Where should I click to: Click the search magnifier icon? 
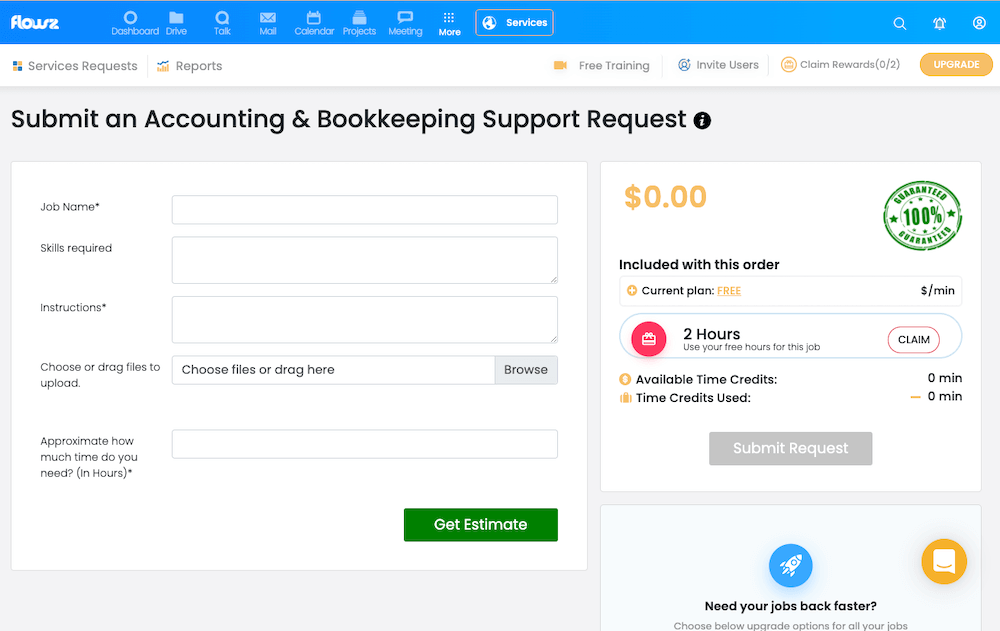(x=900, y=24)
